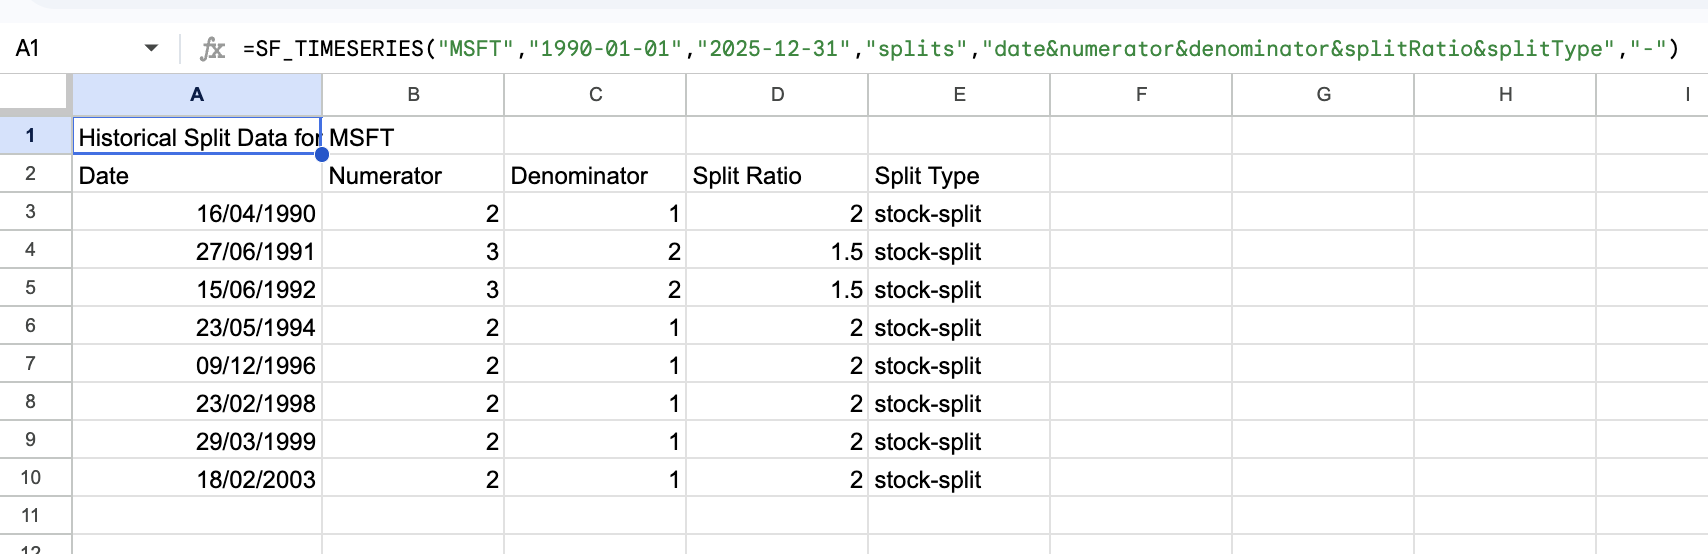The height and width of the screenshot is (554, 1708).
Task: Click the 'Numerator' header cell
Action: tap(413, 174)
